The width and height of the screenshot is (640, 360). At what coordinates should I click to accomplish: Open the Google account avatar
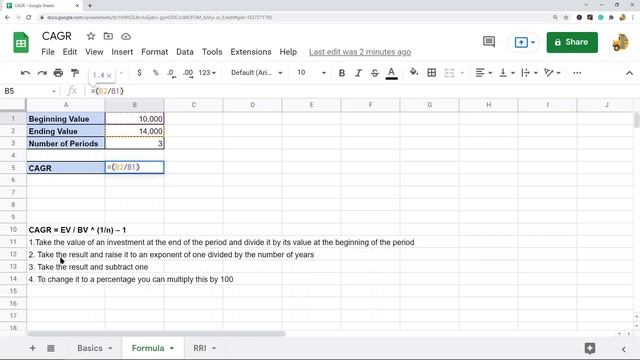coord(620,42)
